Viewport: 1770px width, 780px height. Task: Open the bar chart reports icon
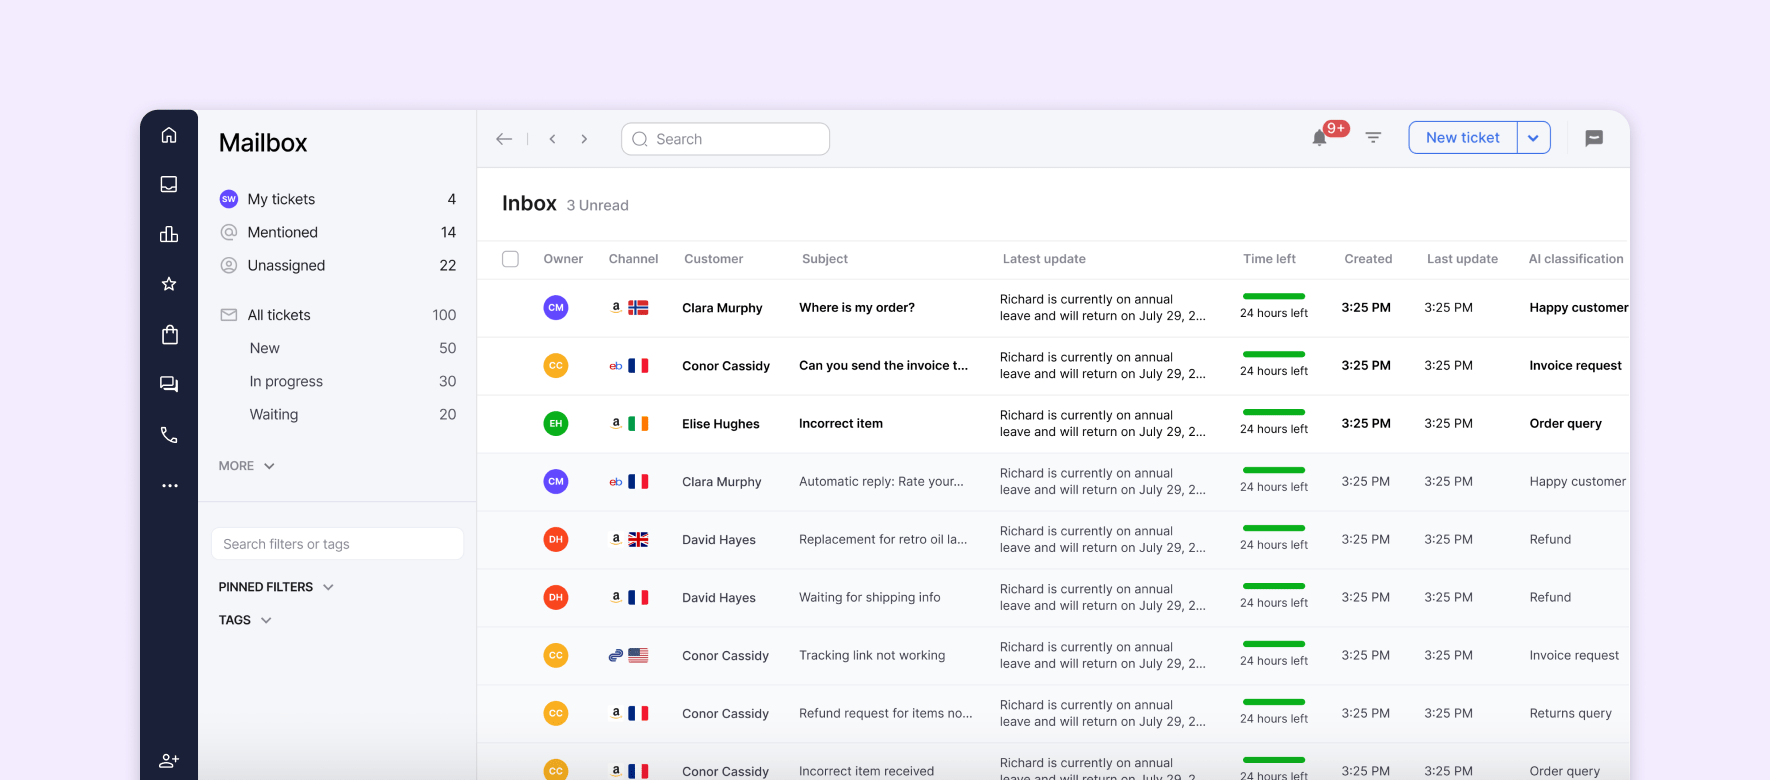coord(169,234)
